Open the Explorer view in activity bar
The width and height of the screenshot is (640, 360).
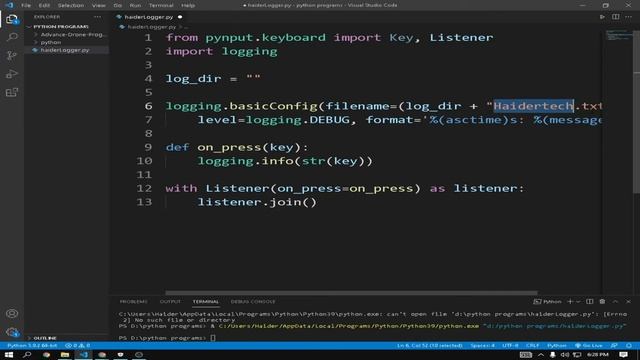coord(12,19)
